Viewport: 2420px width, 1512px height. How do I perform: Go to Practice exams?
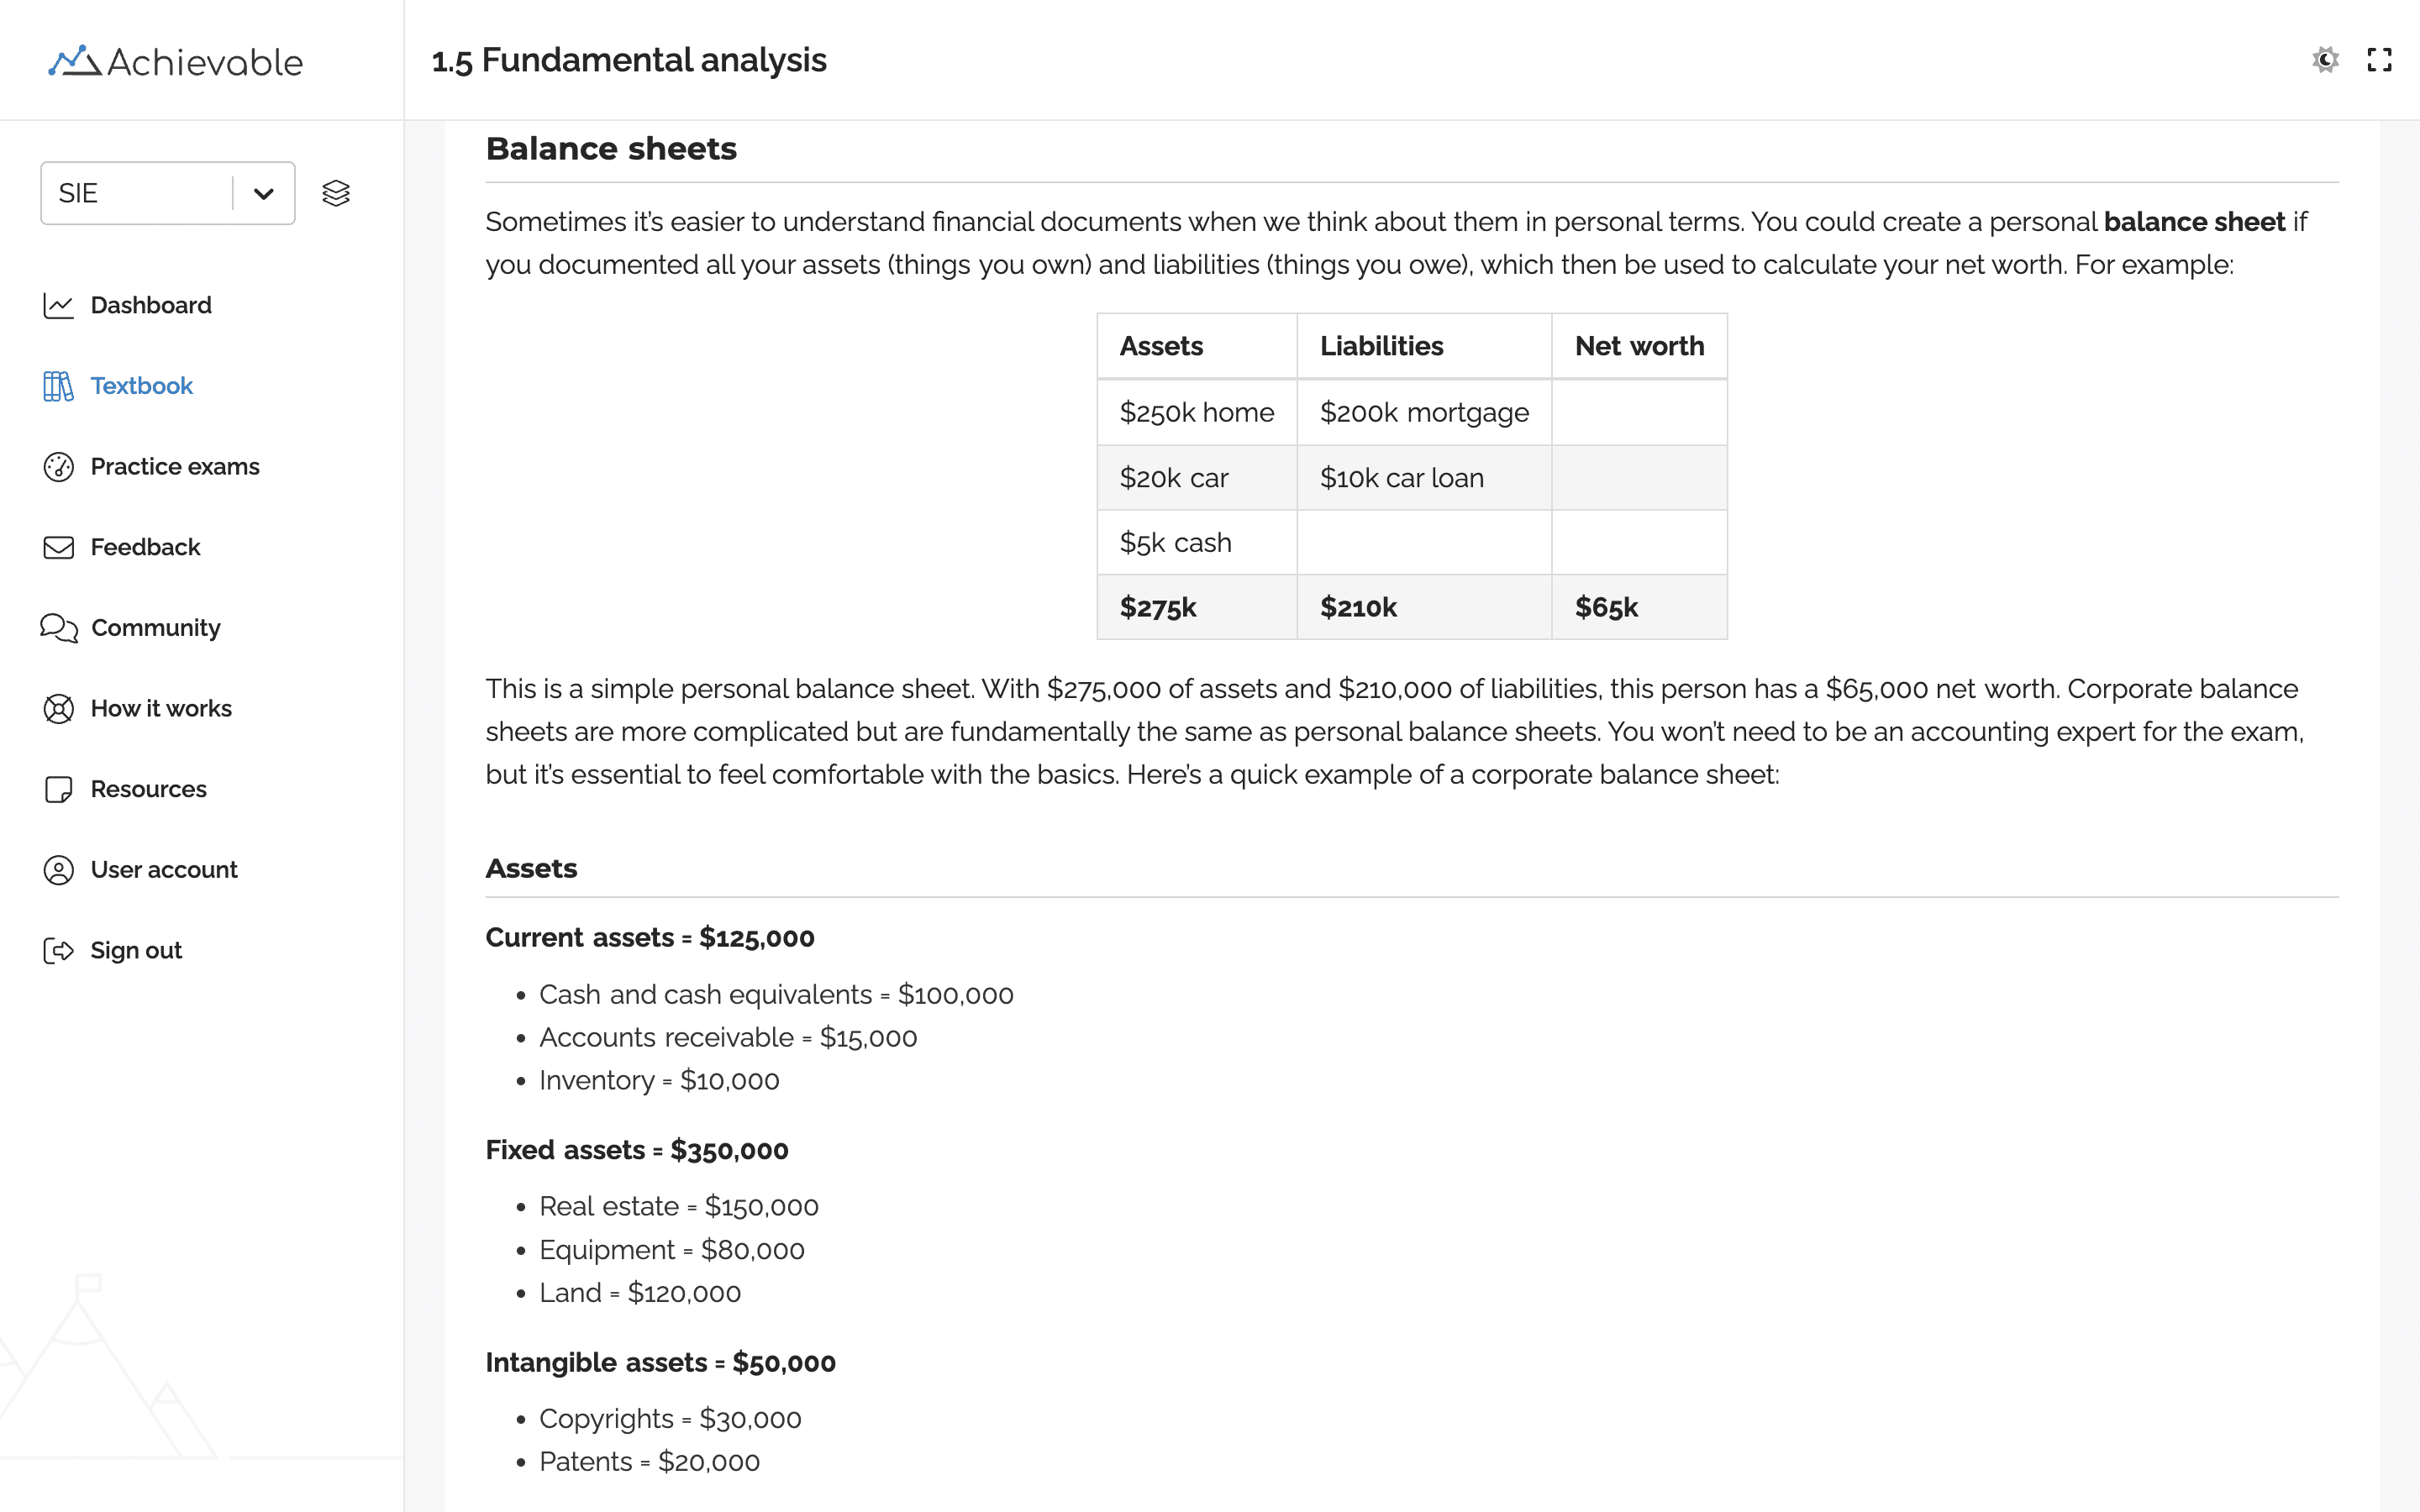[x=174, y=467]
